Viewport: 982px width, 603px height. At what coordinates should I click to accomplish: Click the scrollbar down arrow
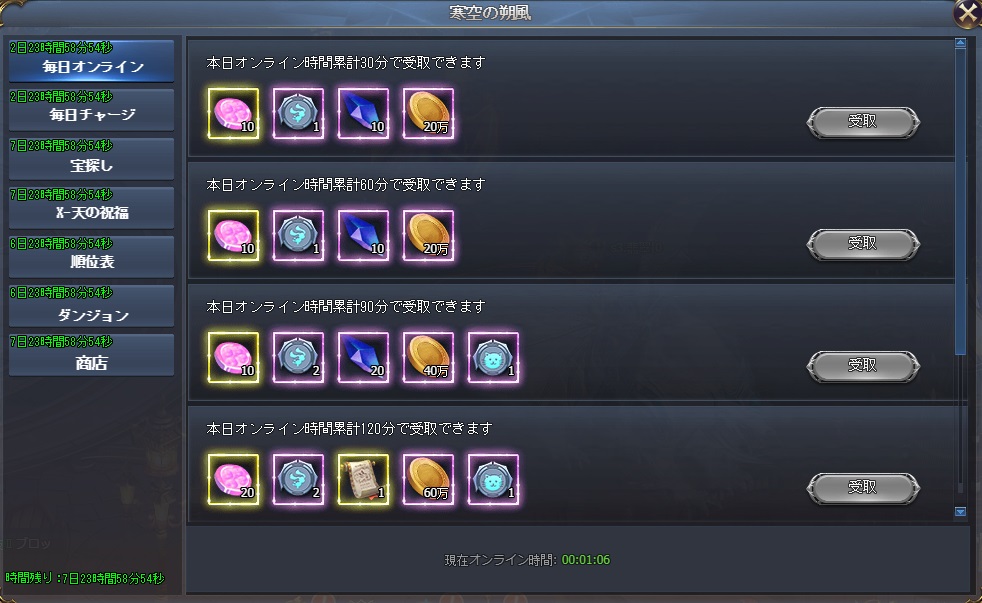coord(960,512)
